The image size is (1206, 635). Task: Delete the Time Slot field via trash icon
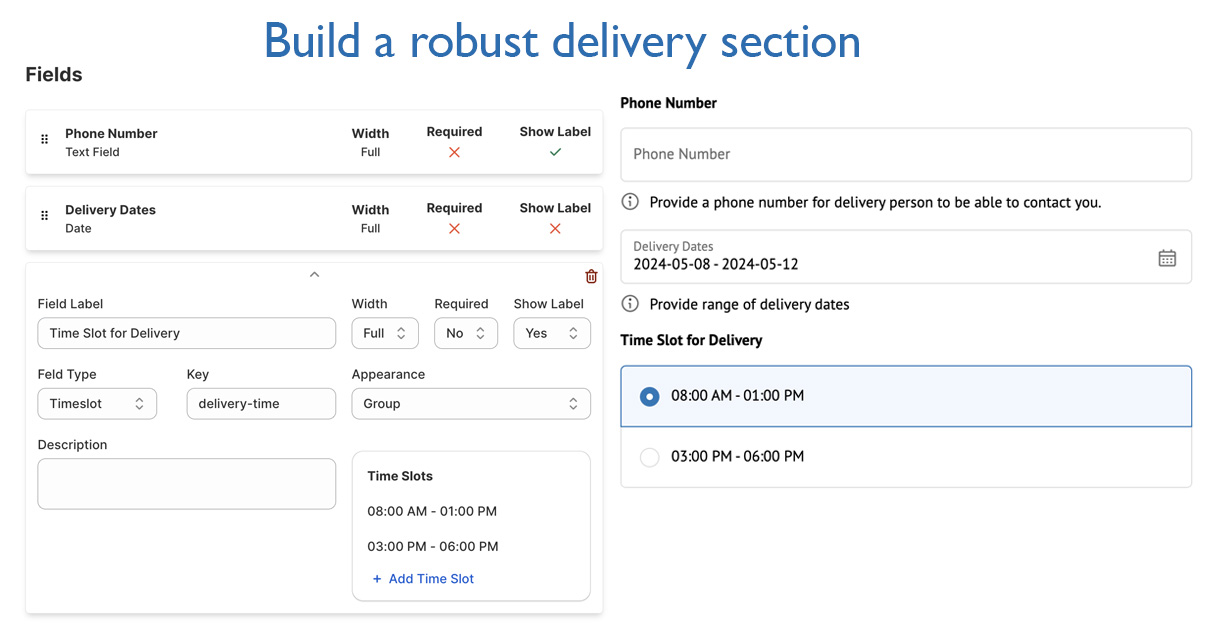click(591, 276)
